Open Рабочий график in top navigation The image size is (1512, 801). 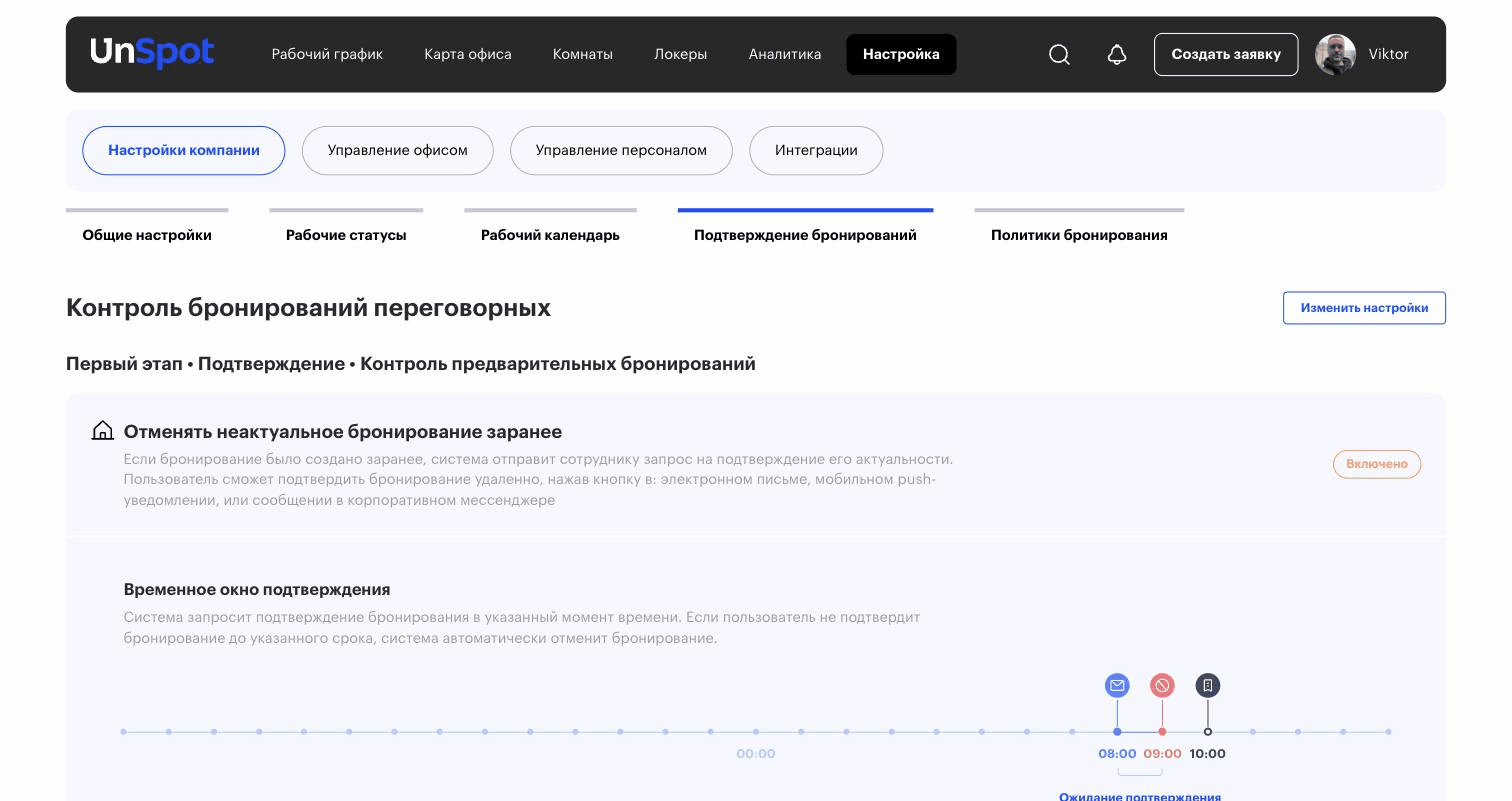(327, 54)
